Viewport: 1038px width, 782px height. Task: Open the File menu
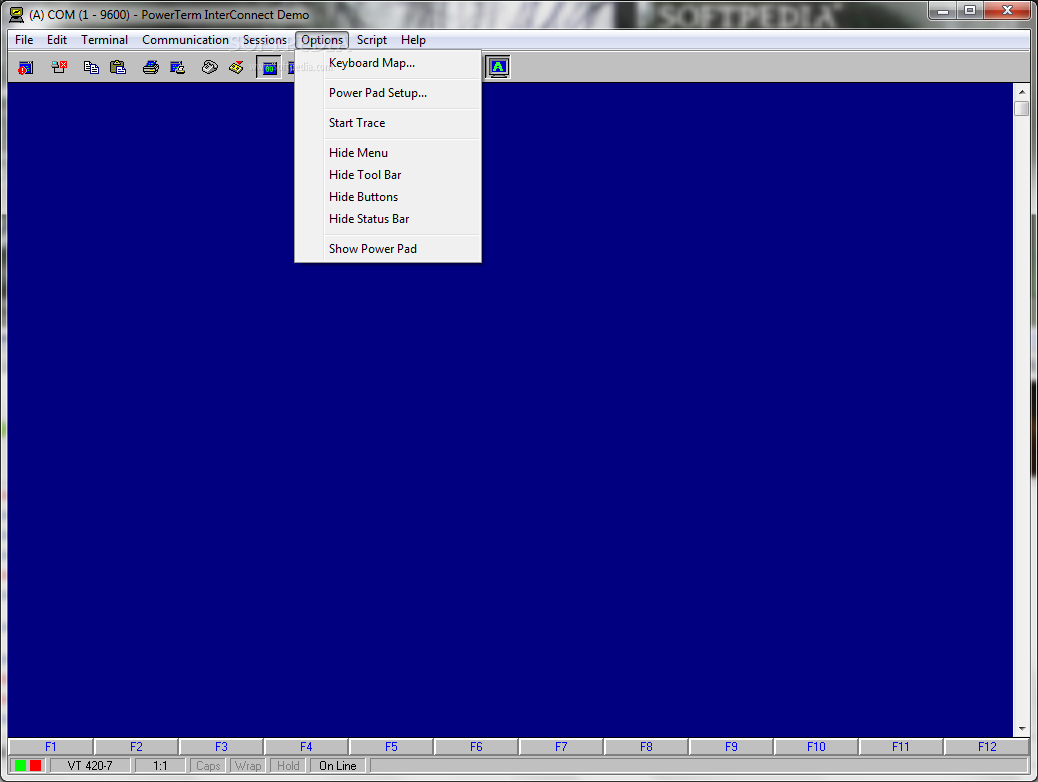[24, 40]
